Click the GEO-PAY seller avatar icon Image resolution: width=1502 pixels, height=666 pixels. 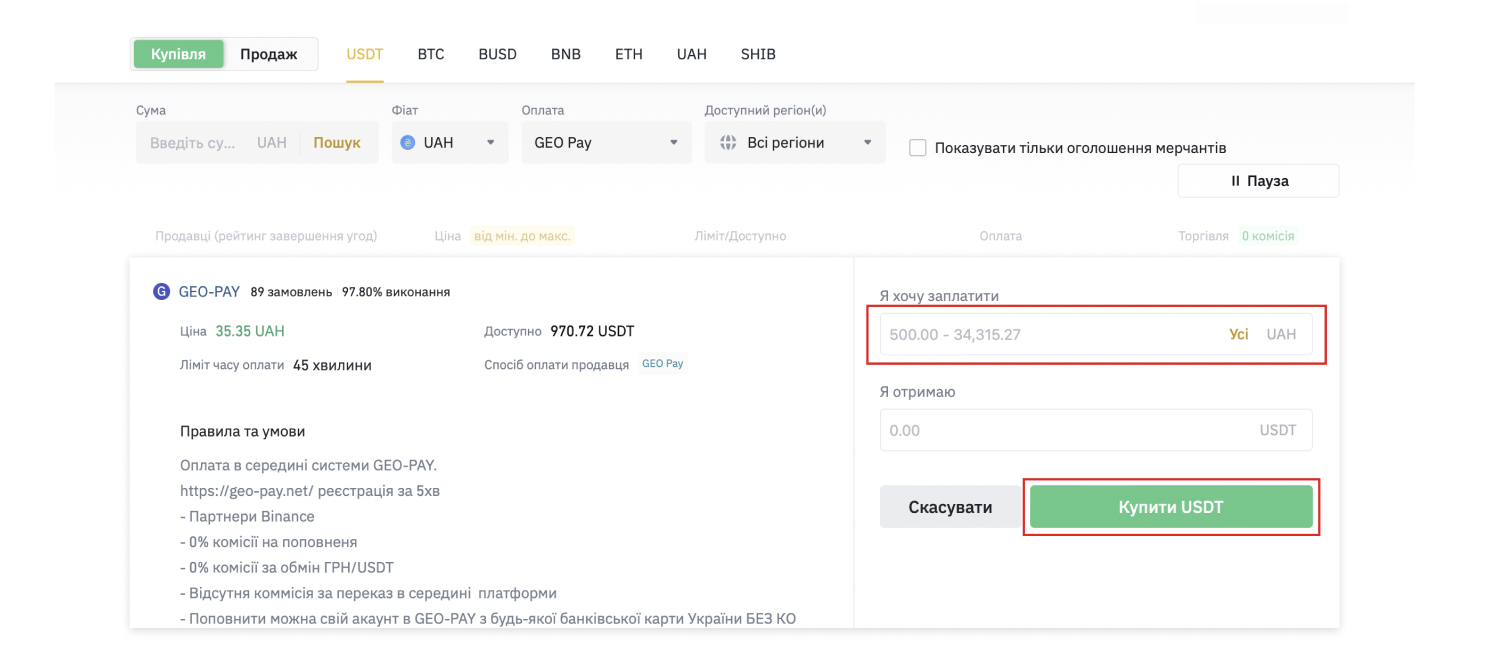(x=161, y=292)
